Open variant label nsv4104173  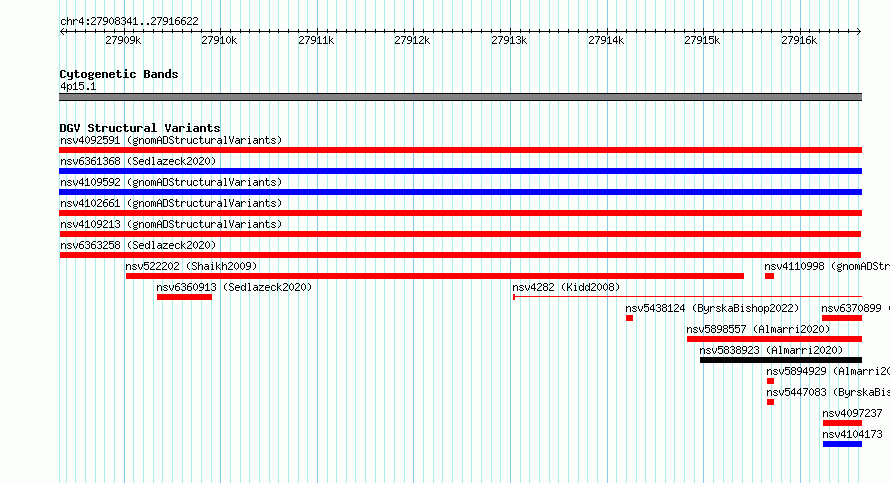(853, 434)
